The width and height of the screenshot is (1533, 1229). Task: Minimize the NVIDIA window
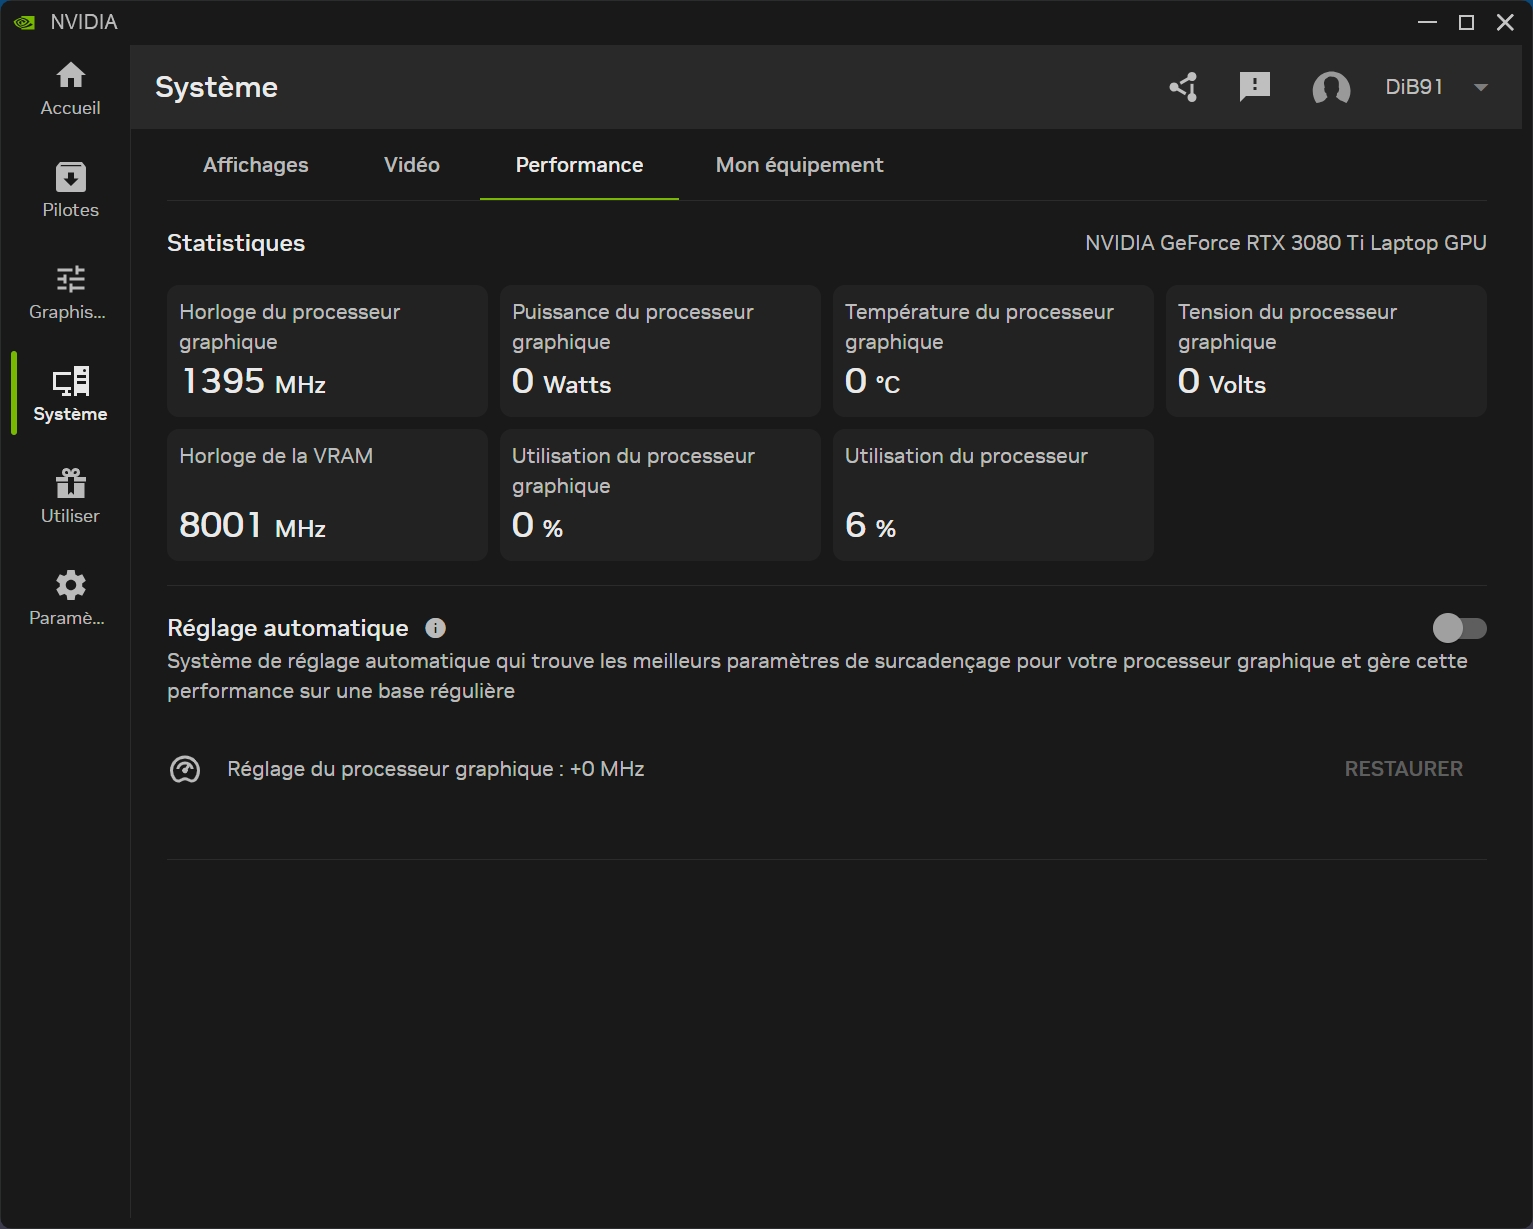coord(1427,22)
